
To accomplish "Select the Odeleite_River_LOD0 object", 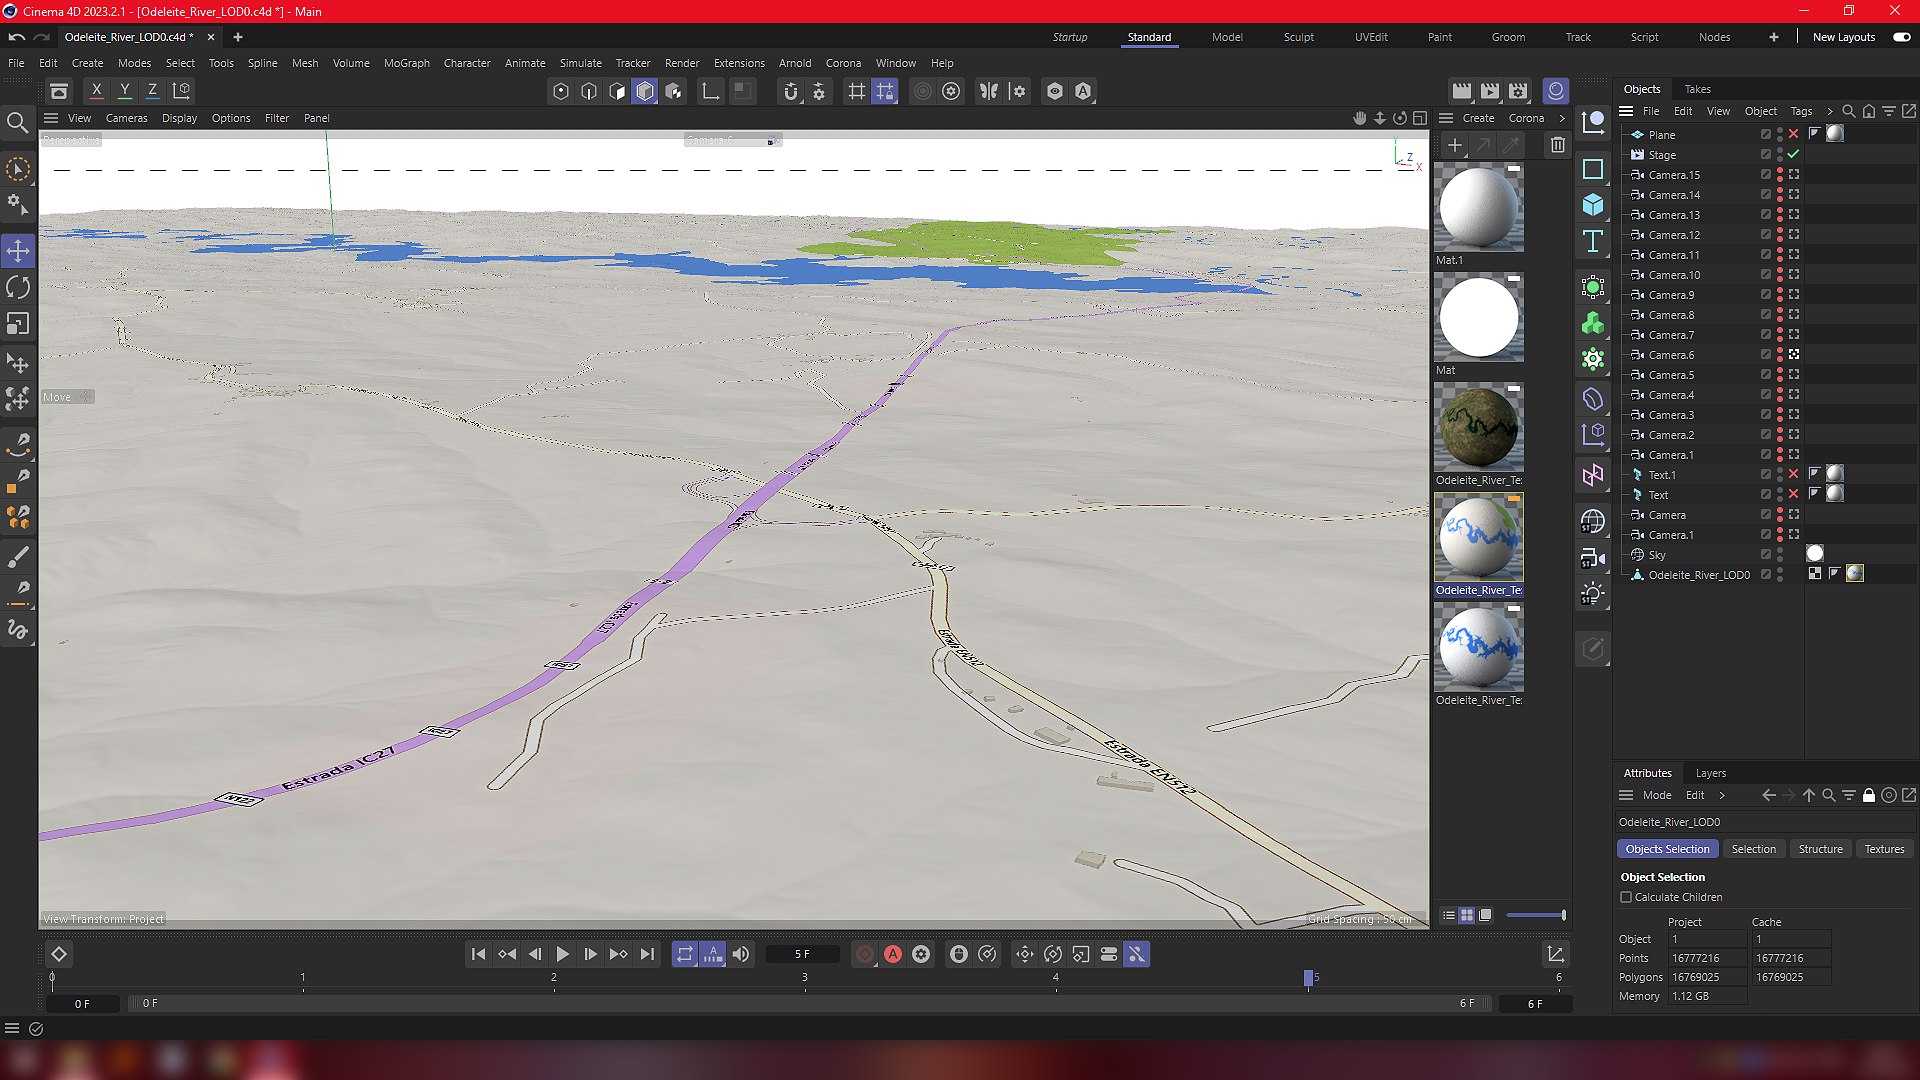I will 1699,575.
